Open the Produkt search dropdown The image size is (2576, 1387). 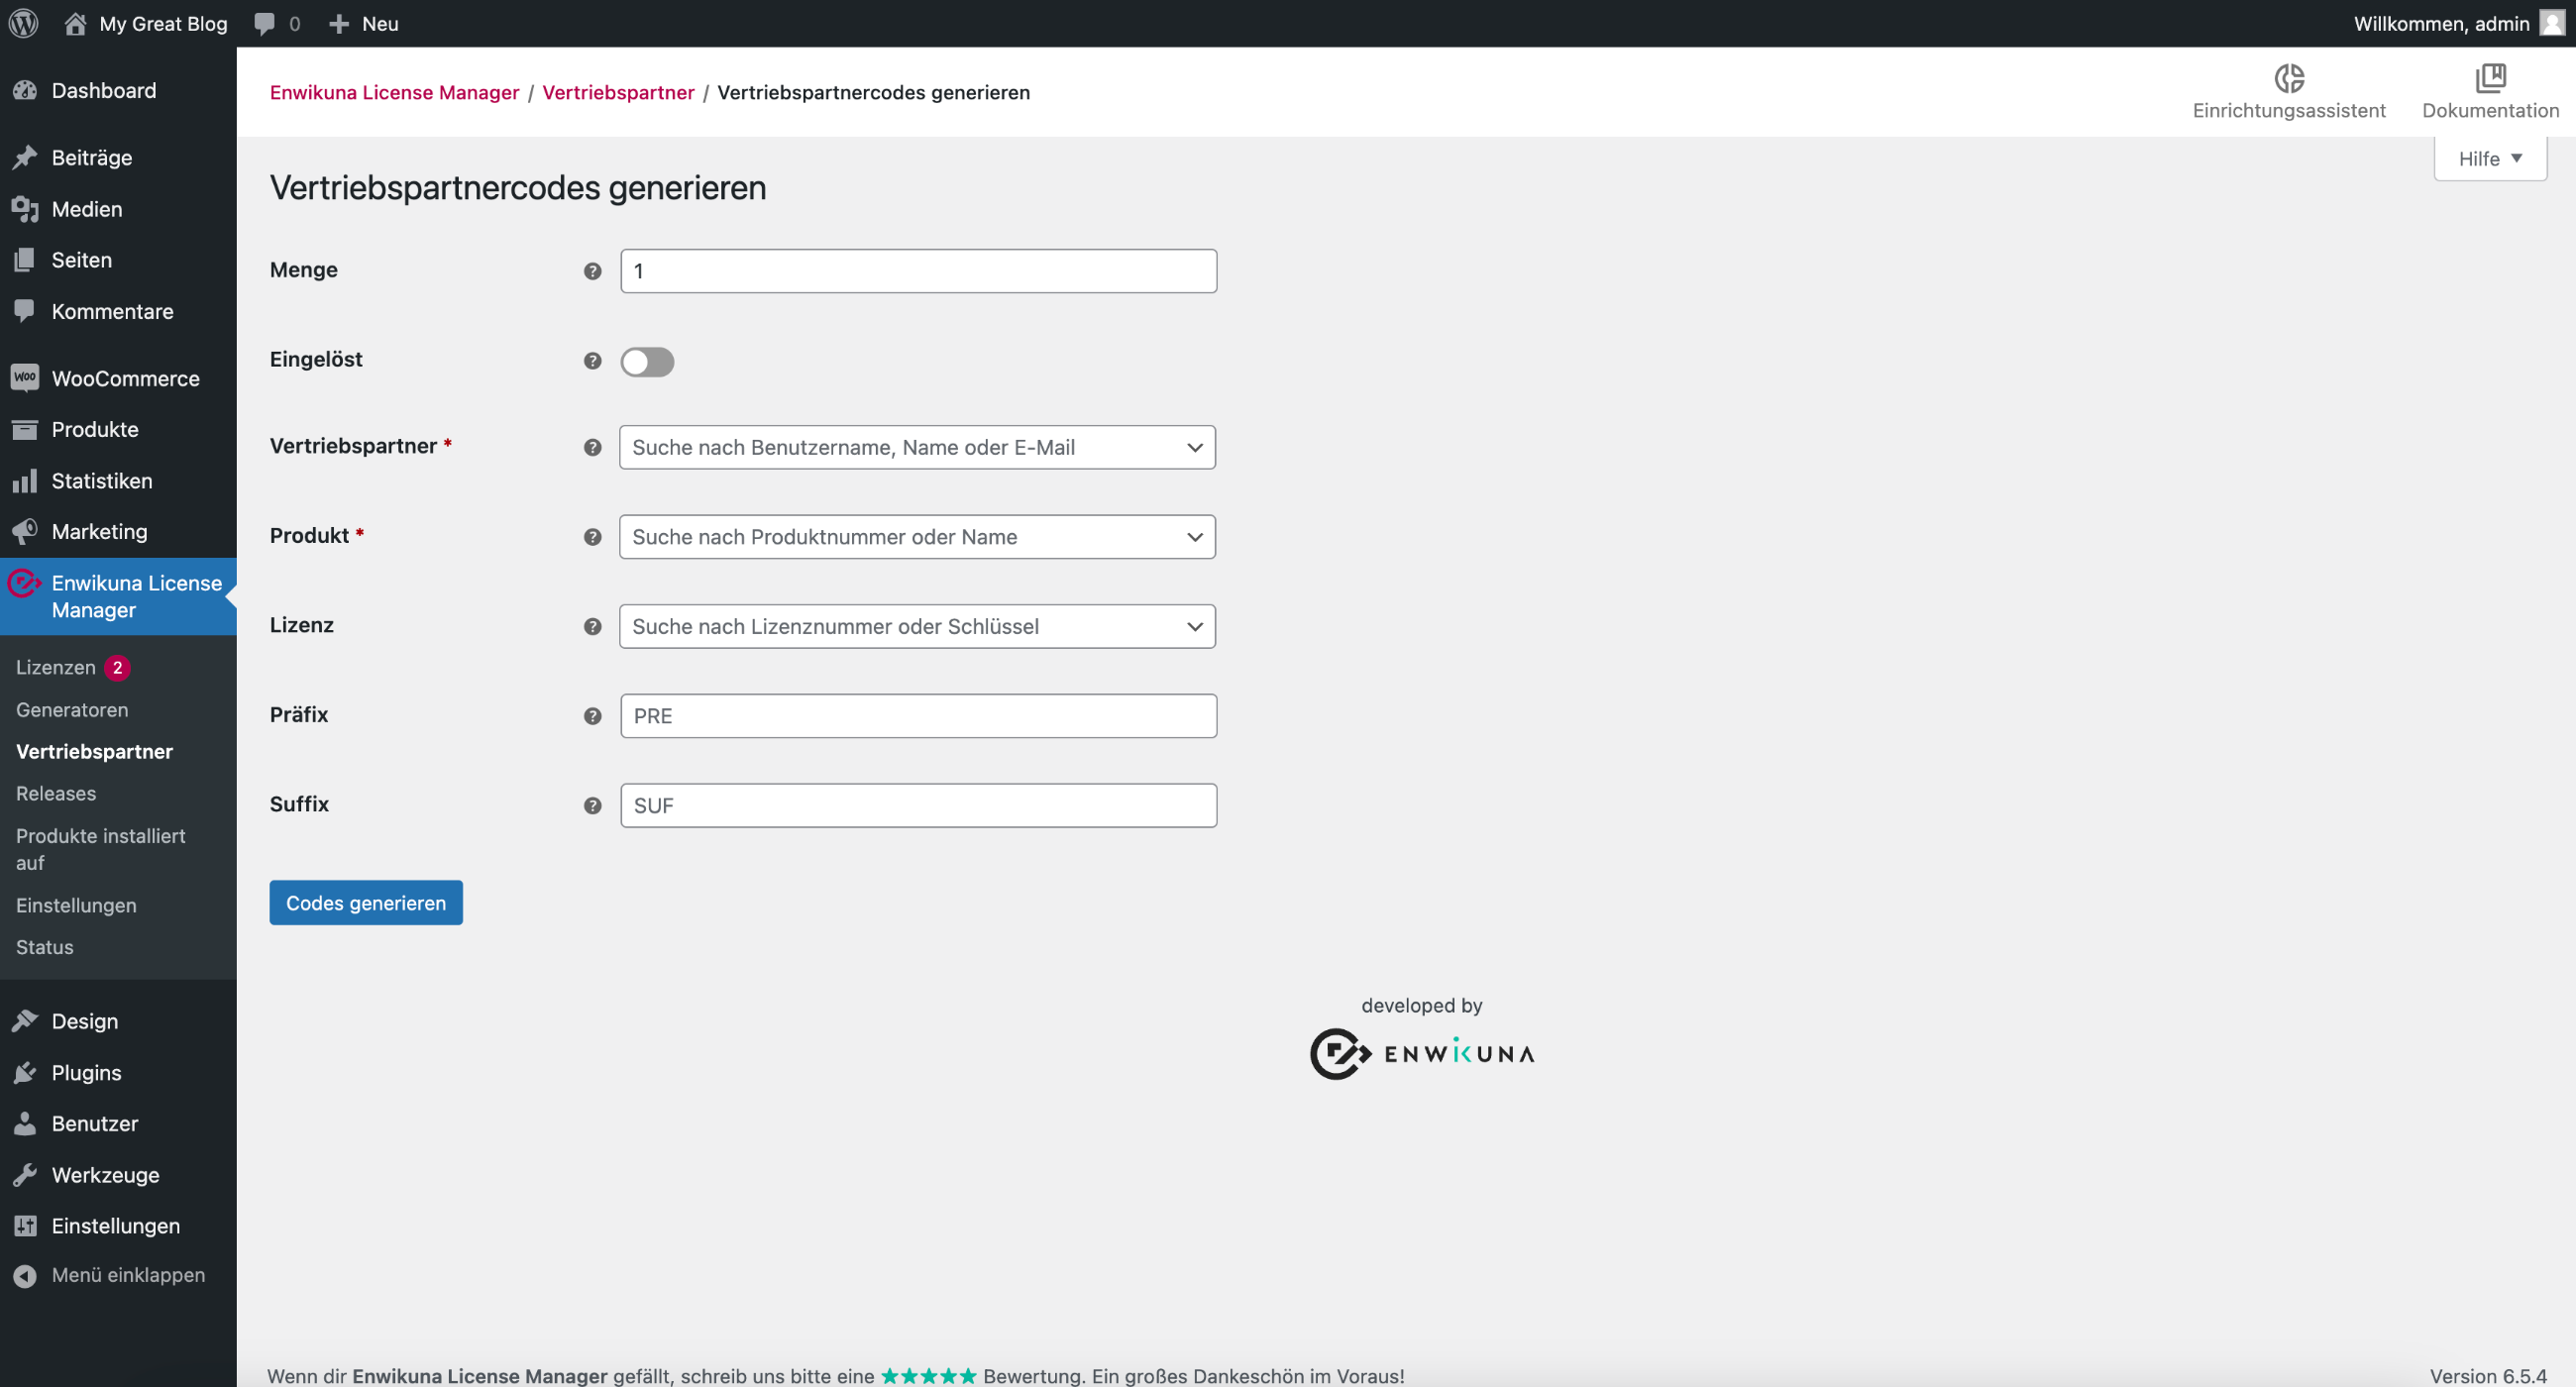coord(917,537)
